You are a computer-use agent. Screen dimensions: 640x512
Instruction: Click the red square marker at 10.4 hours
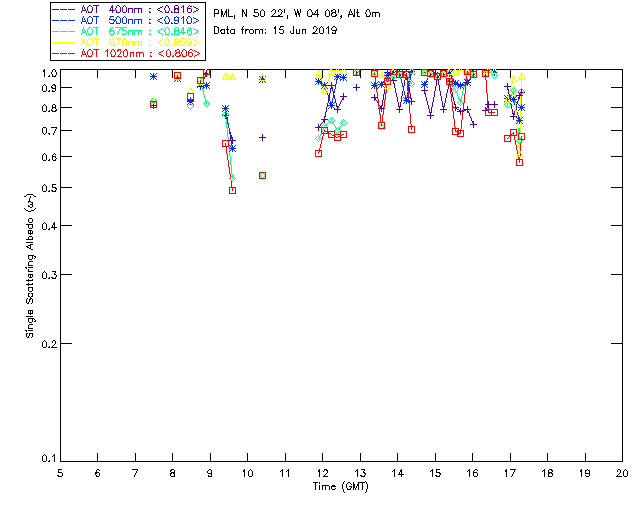point(262,175)
